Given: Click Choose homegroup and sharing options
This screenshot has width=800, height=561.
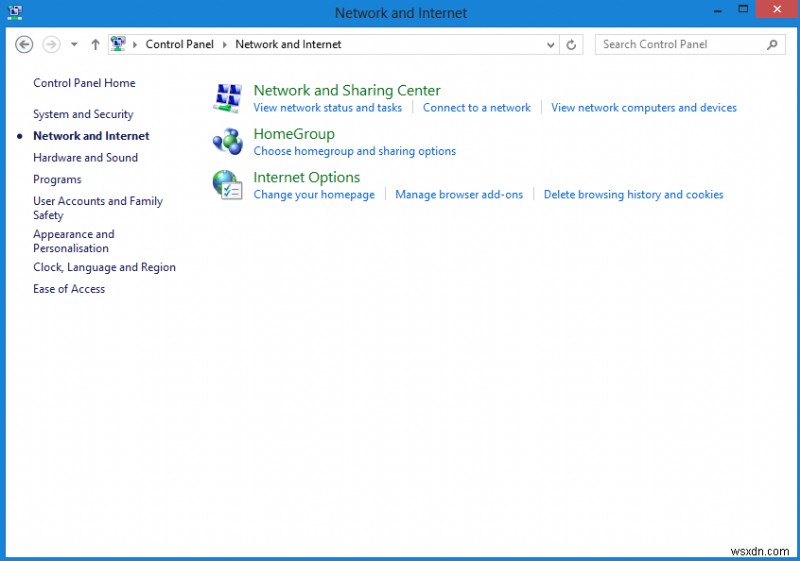Looking at the screenshot, I should 355,151.
